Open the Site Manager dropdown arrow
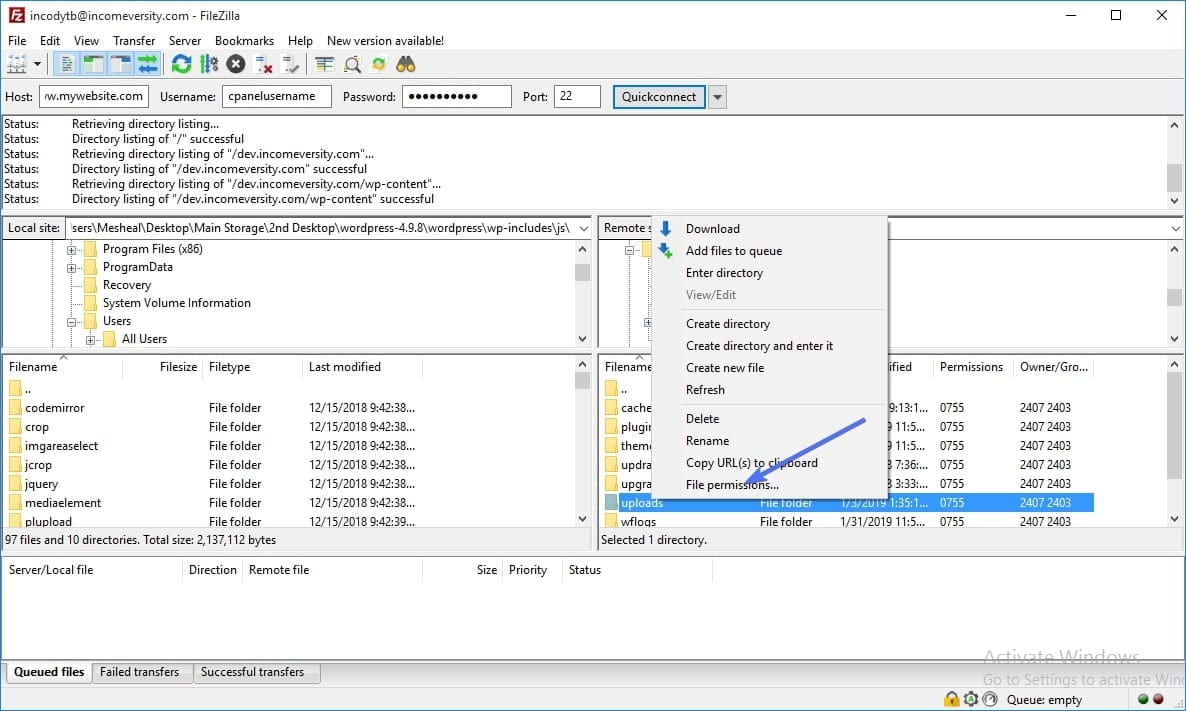The image size is (1186, 711). pyautogui.click(x=37, y=64)
